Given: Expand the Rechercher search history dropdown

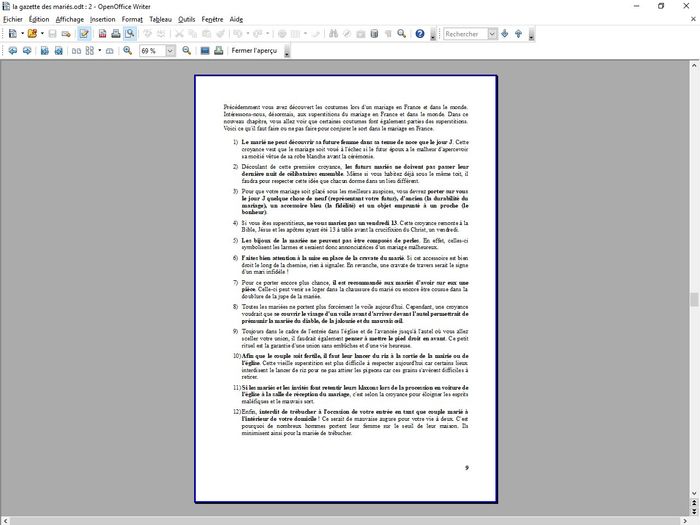Looking at the screenshot, I should tap(492, 33).
